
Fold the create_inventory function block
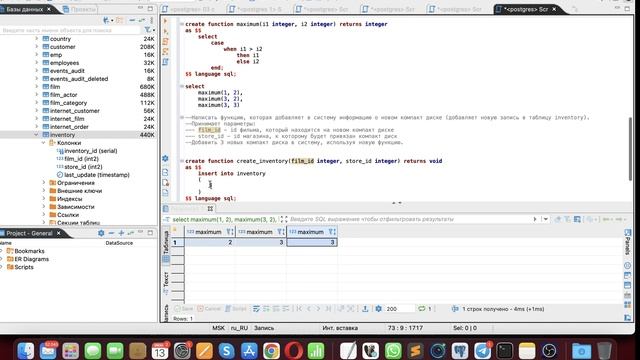(x=182, y=161)
